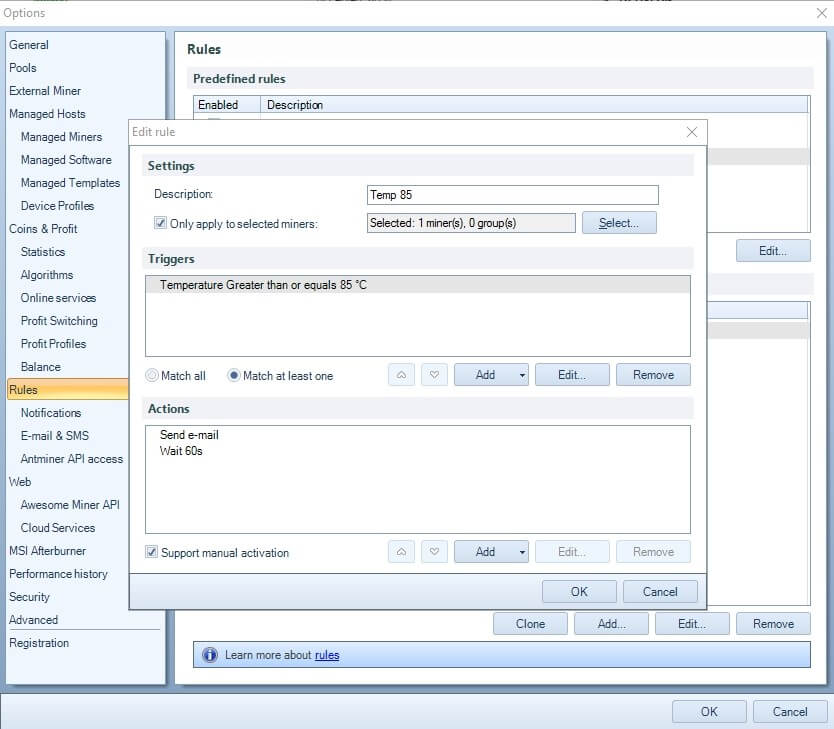Remove the selected trigger
This screenshot has width=834, height=729.
coord(653,375)
